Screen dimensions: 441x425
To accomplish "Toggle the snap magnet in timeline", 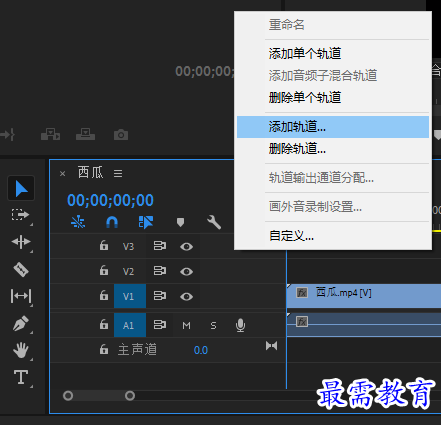I will [x=112, y=222].
